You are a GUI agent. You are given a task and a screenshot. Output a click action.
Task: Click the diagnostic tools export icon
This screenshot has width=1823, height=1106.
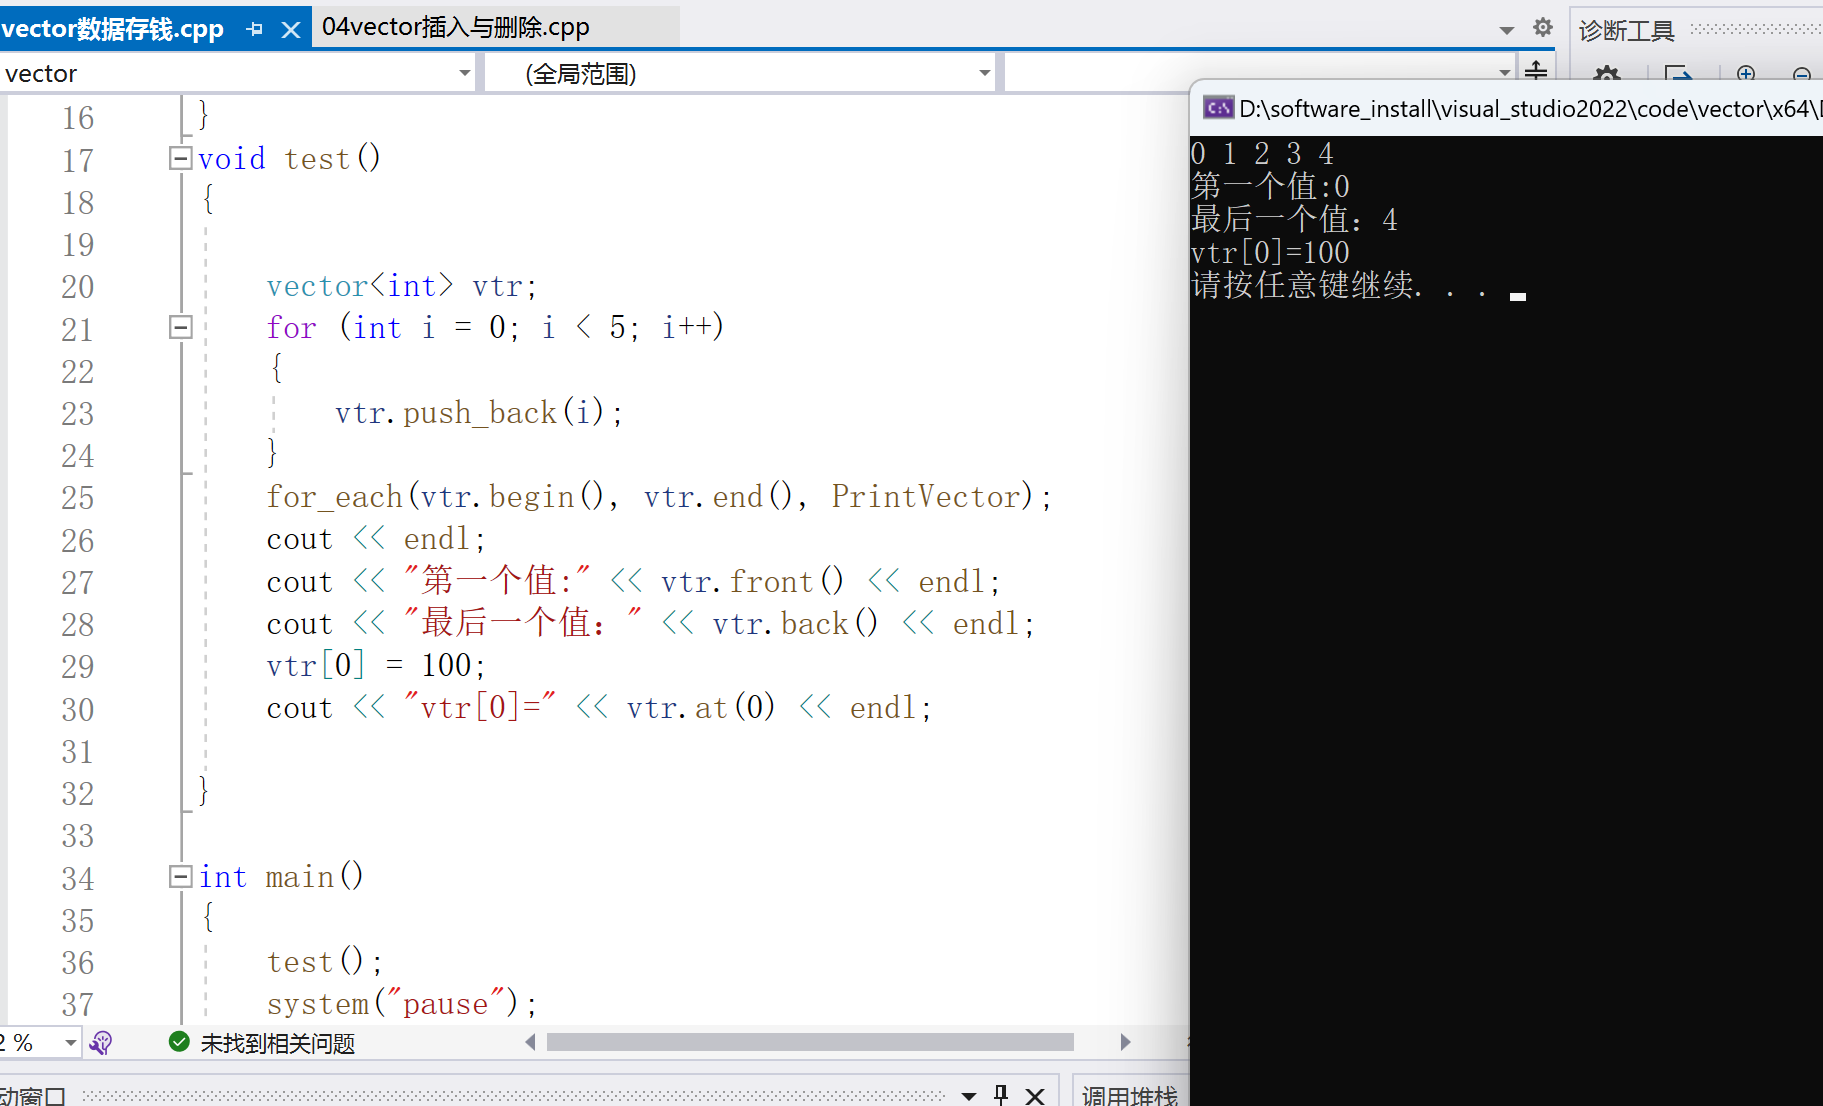[x=1678, y=74]
